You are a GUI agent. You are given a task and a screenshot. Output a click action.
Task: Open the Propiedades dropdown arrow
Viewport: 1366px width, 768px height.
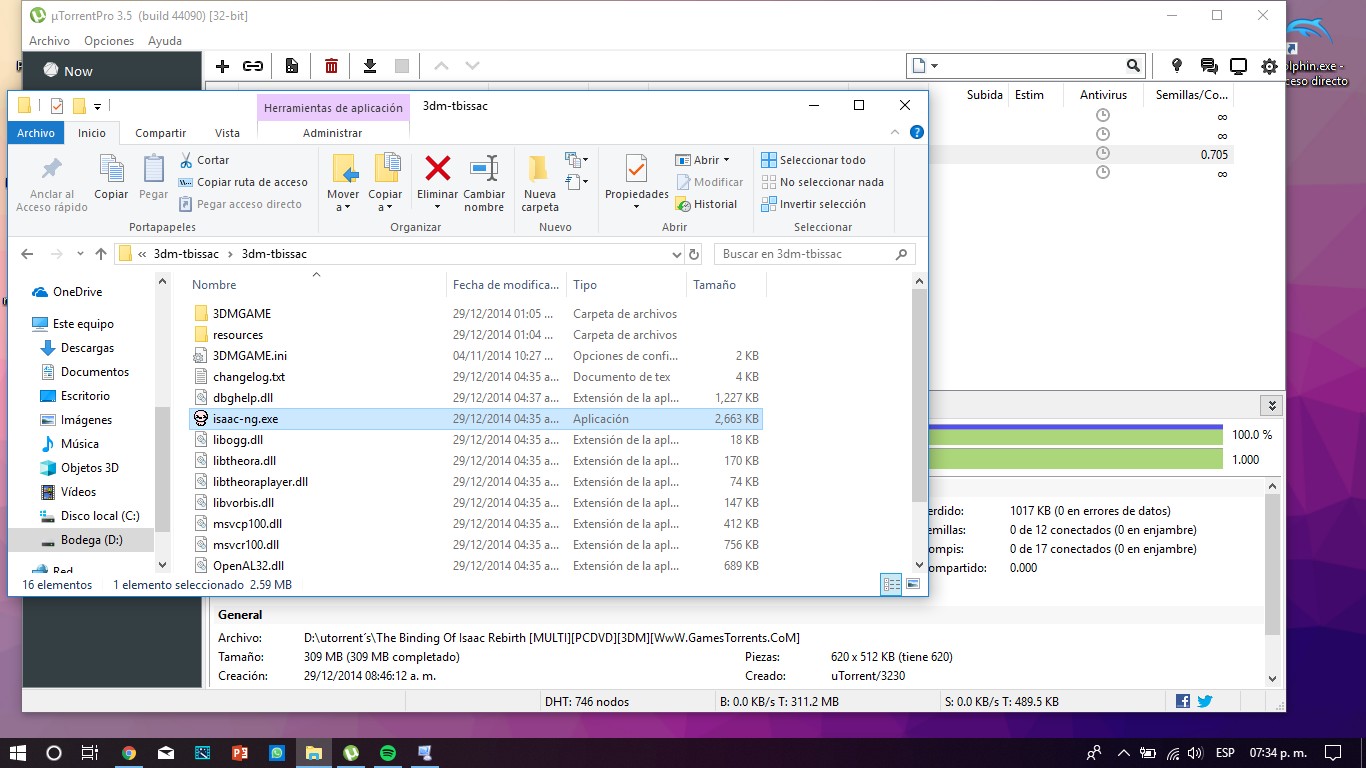[636, 207]
